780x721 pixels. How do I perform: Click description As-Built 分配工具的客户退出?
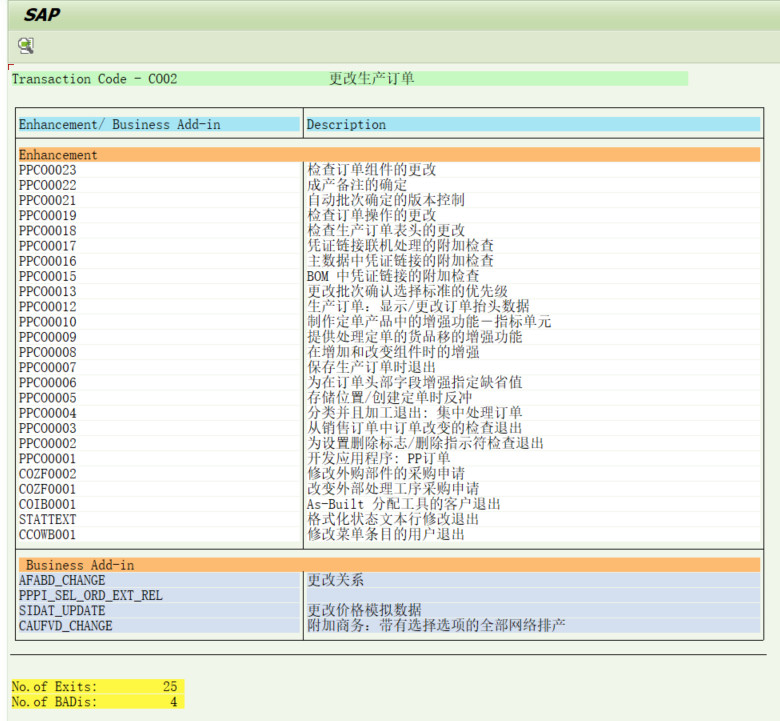(x=403, y=504)
